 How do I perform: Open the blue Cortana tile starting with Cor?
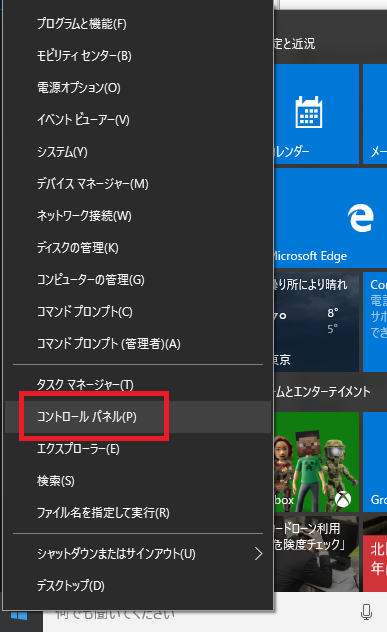(375, 322)
